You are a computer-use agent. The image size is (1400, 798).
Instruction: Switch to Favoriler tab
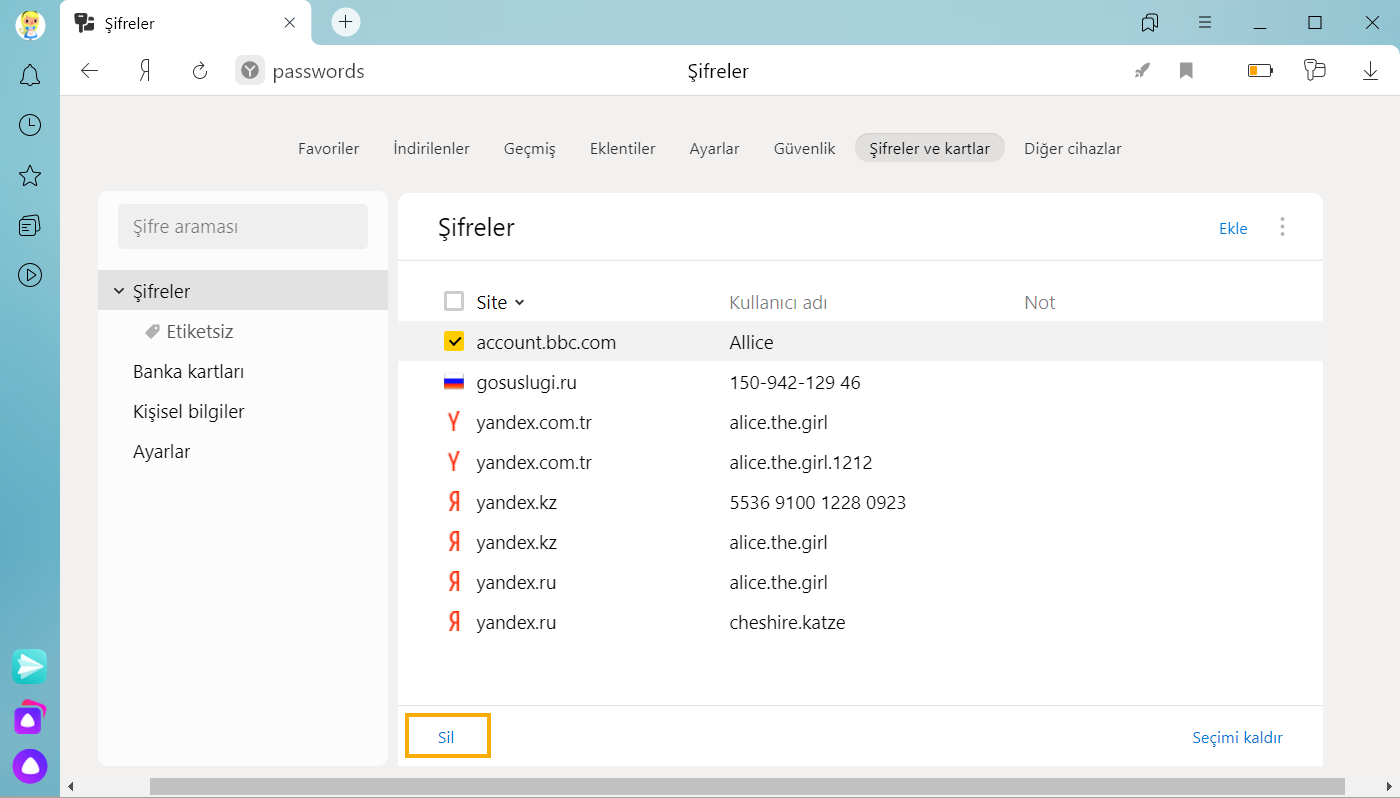[x=328, y=148]
